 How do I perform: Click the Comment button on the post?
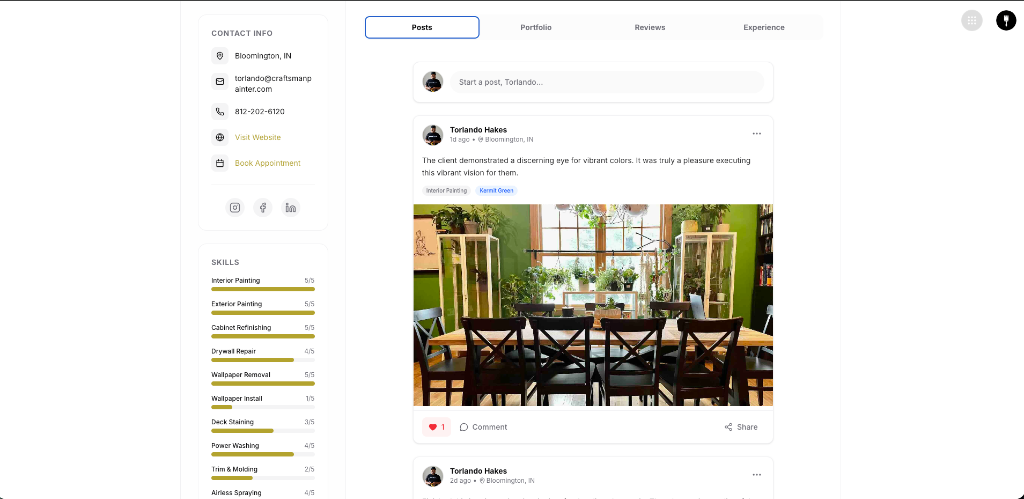click(x=484, y=427)
